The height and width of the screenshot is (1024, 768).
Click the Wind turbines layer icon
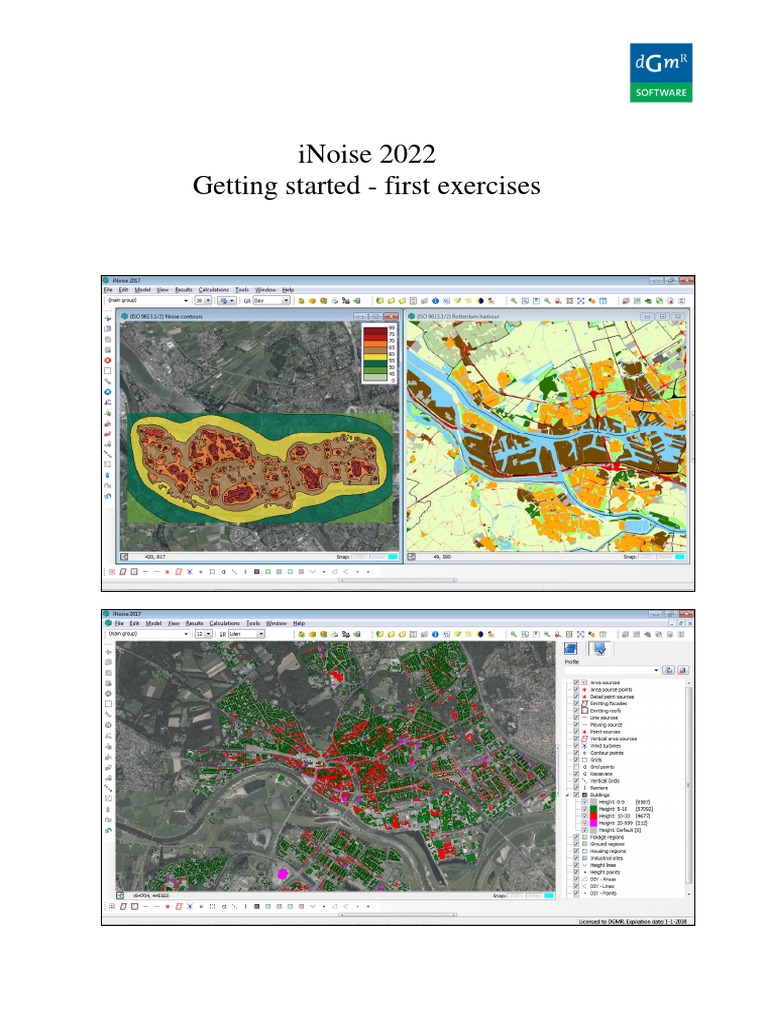(583, 746)
